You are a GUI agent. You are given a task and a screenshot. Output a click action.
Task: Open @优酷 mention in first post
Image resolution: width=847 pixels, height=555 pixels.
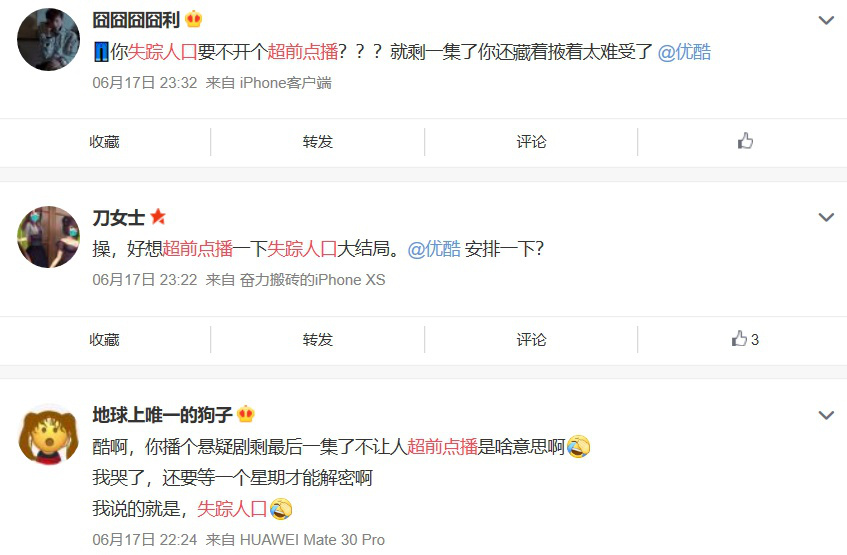pyautogui.click(x=684, y=52)
